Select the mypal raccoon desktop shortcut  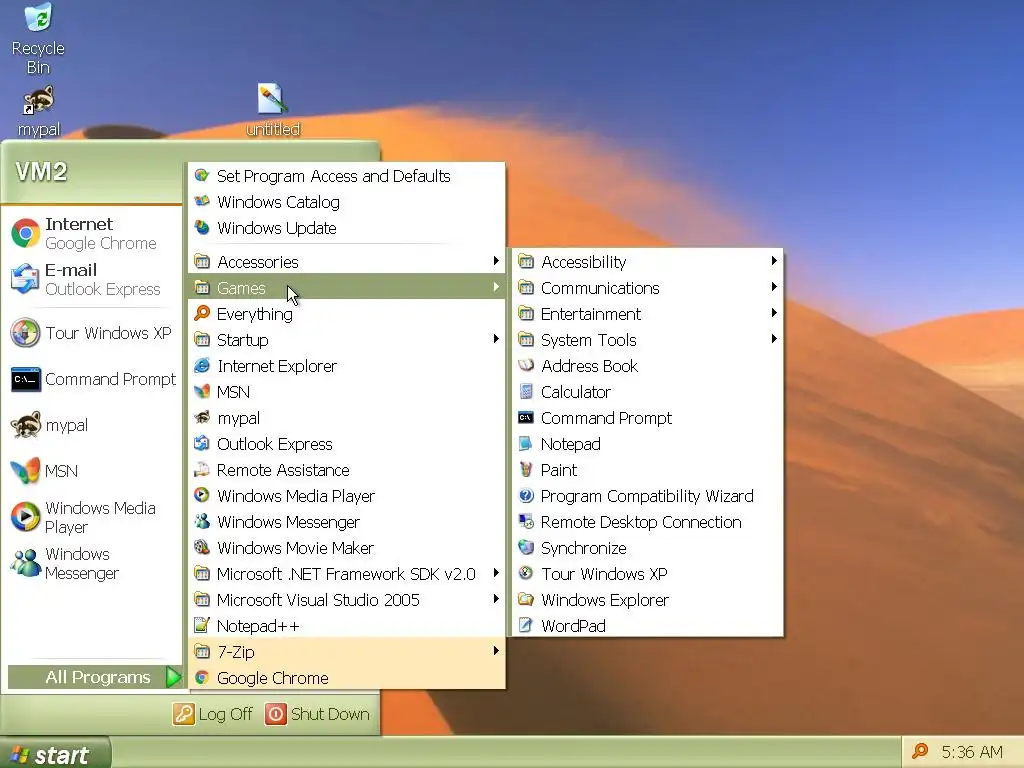click(39, 111)
